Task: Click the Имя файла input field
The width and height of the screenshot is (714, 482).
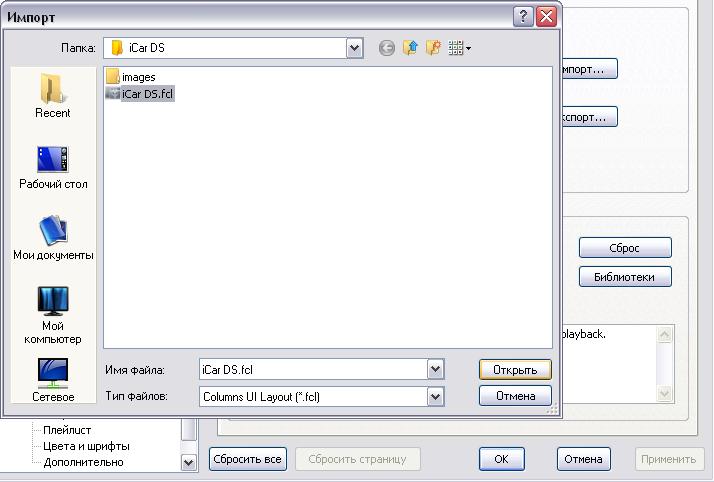Action: pyautogui.click(x=313, y=369)
